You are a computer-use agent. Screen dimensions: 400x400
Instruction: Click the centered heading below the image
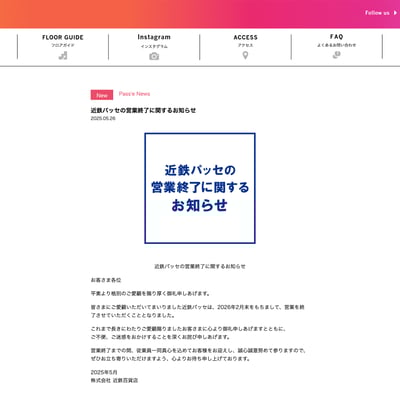pos(200,266)
